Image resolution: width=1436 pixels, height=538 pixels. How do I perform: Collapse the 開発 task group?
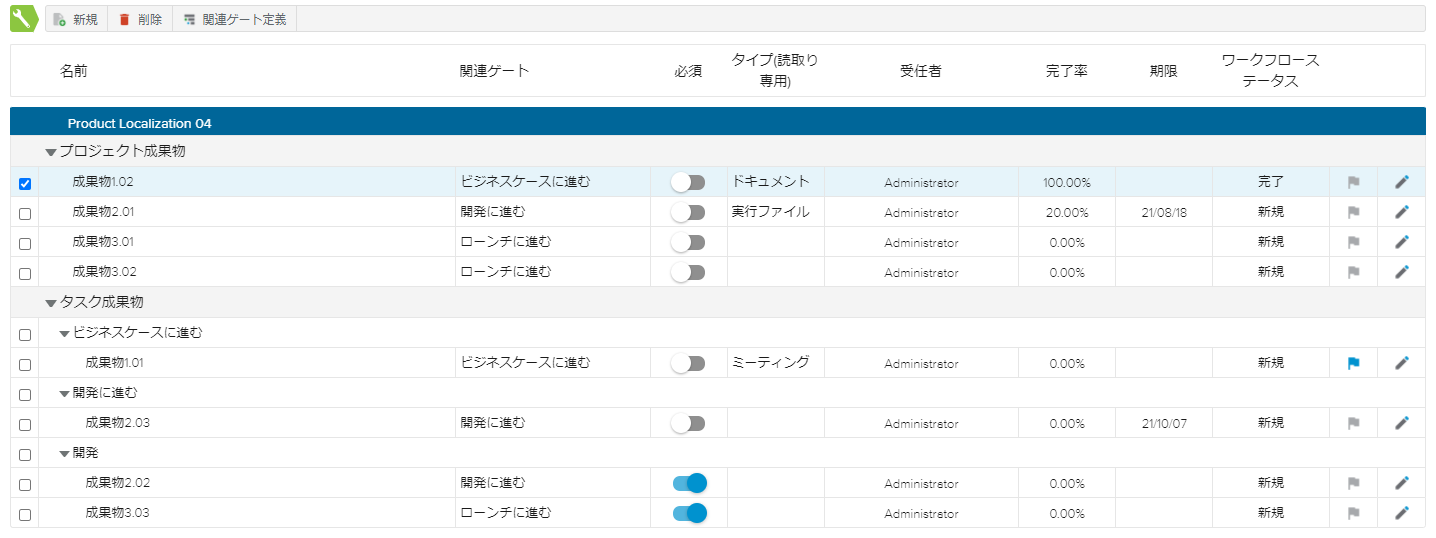[x=65, y=454]
